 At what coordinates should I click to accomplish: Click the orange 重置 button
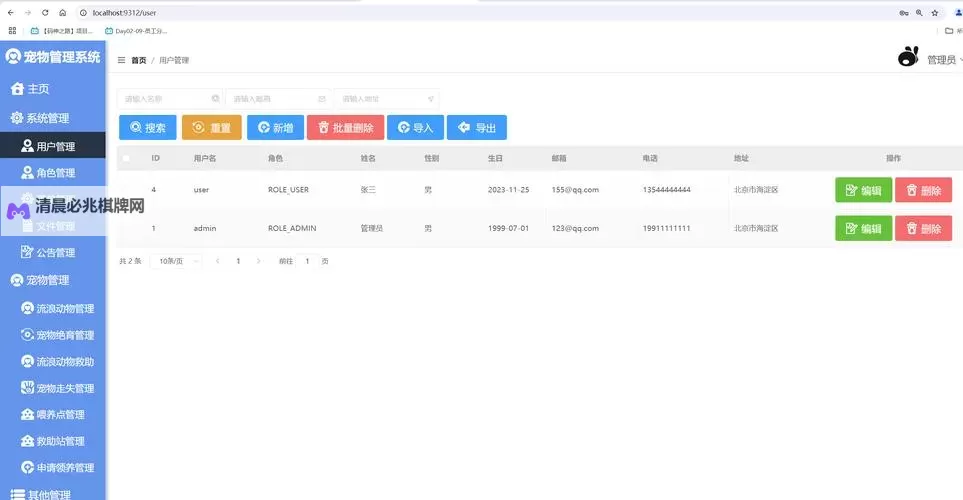(212, 127)
